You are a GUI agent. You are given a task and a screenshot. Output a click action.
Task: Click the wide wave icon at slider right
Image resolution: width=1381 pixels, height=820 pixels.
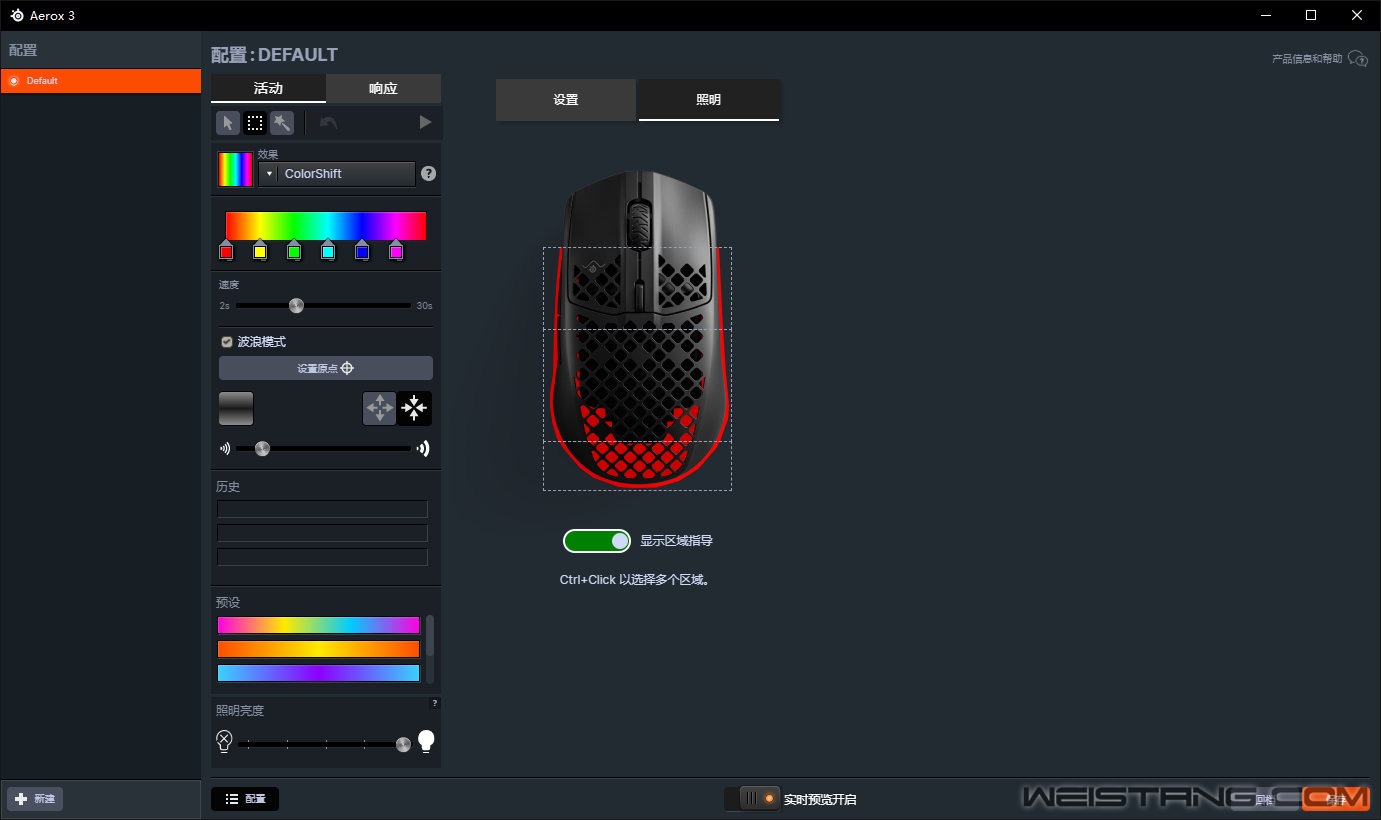tap(423, 449)
